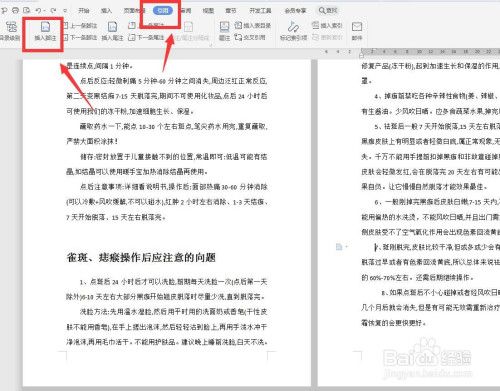The image size is (500, 391).
Task: Switch to the 视图 (View) tab
Action: coord(208,11)
